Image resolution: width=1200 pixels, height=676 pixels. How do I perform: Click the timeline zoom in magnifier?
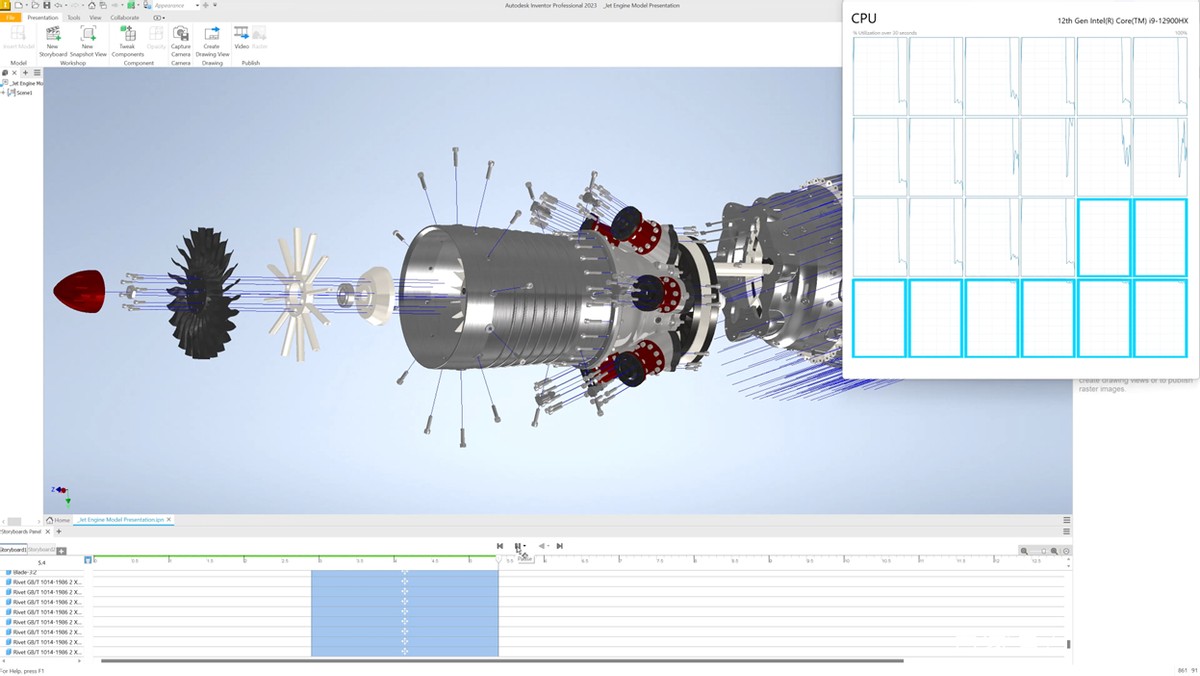click(x=1054, y=551)
